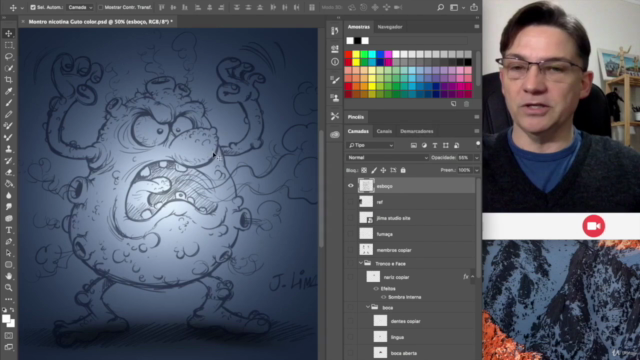Enable Mostrar Contr. Transf. checkbox

[x=100, y=7]
